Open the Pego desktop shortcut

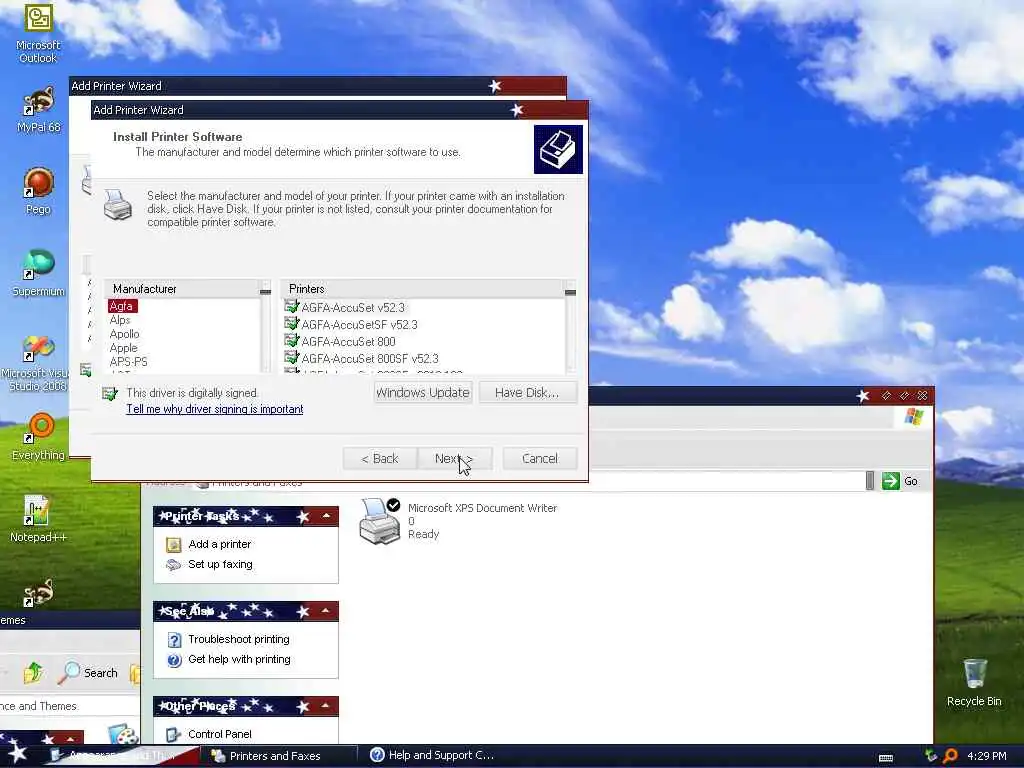38,191
